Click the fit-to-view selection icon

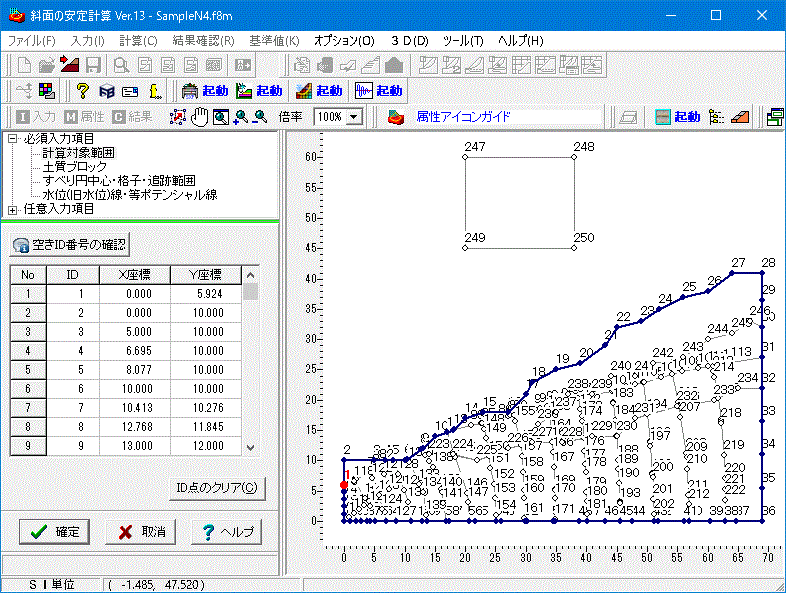[179, 117]
